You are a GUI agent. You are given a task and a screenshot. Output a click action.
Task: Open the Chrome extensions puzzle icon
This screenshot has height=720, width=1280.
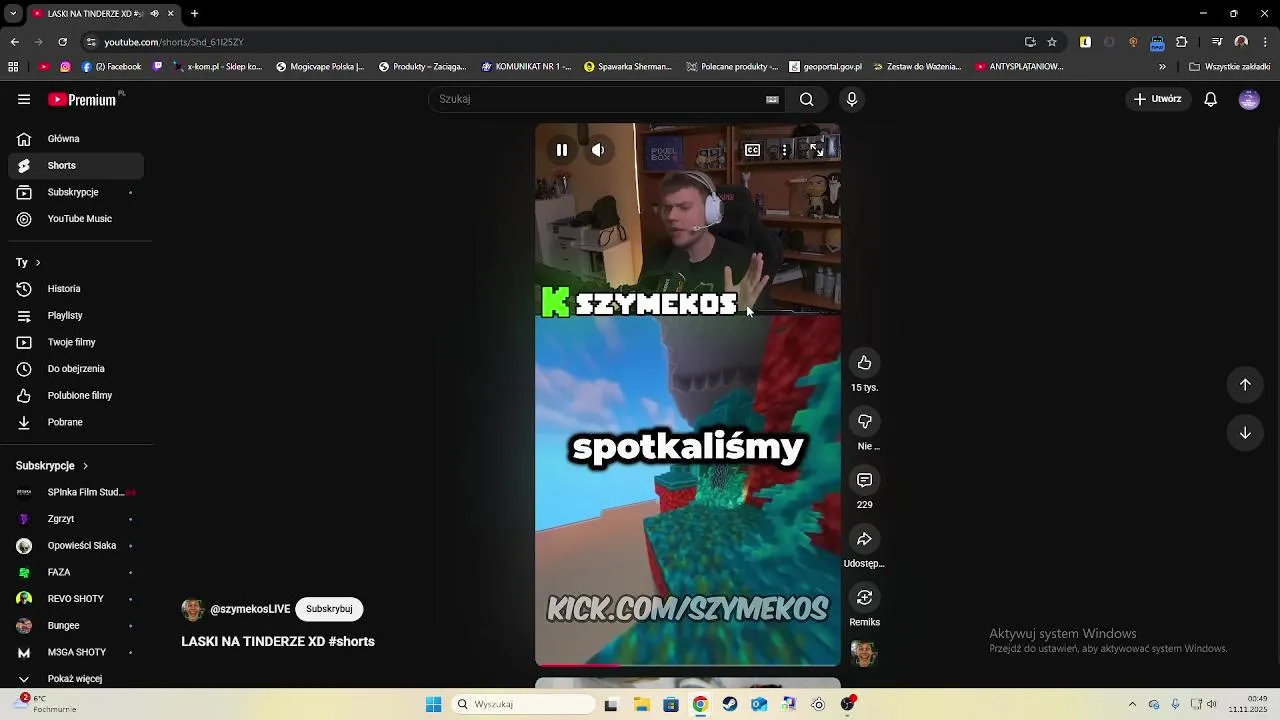coord(1182,42)
